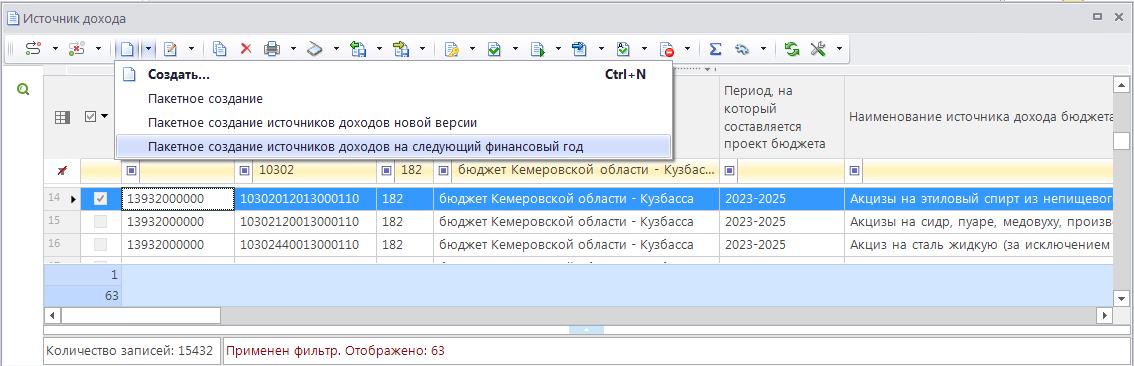1134x366 pixels.
Task: Open dropdown next to the Print icon
Action: click(x=294, y=49)
